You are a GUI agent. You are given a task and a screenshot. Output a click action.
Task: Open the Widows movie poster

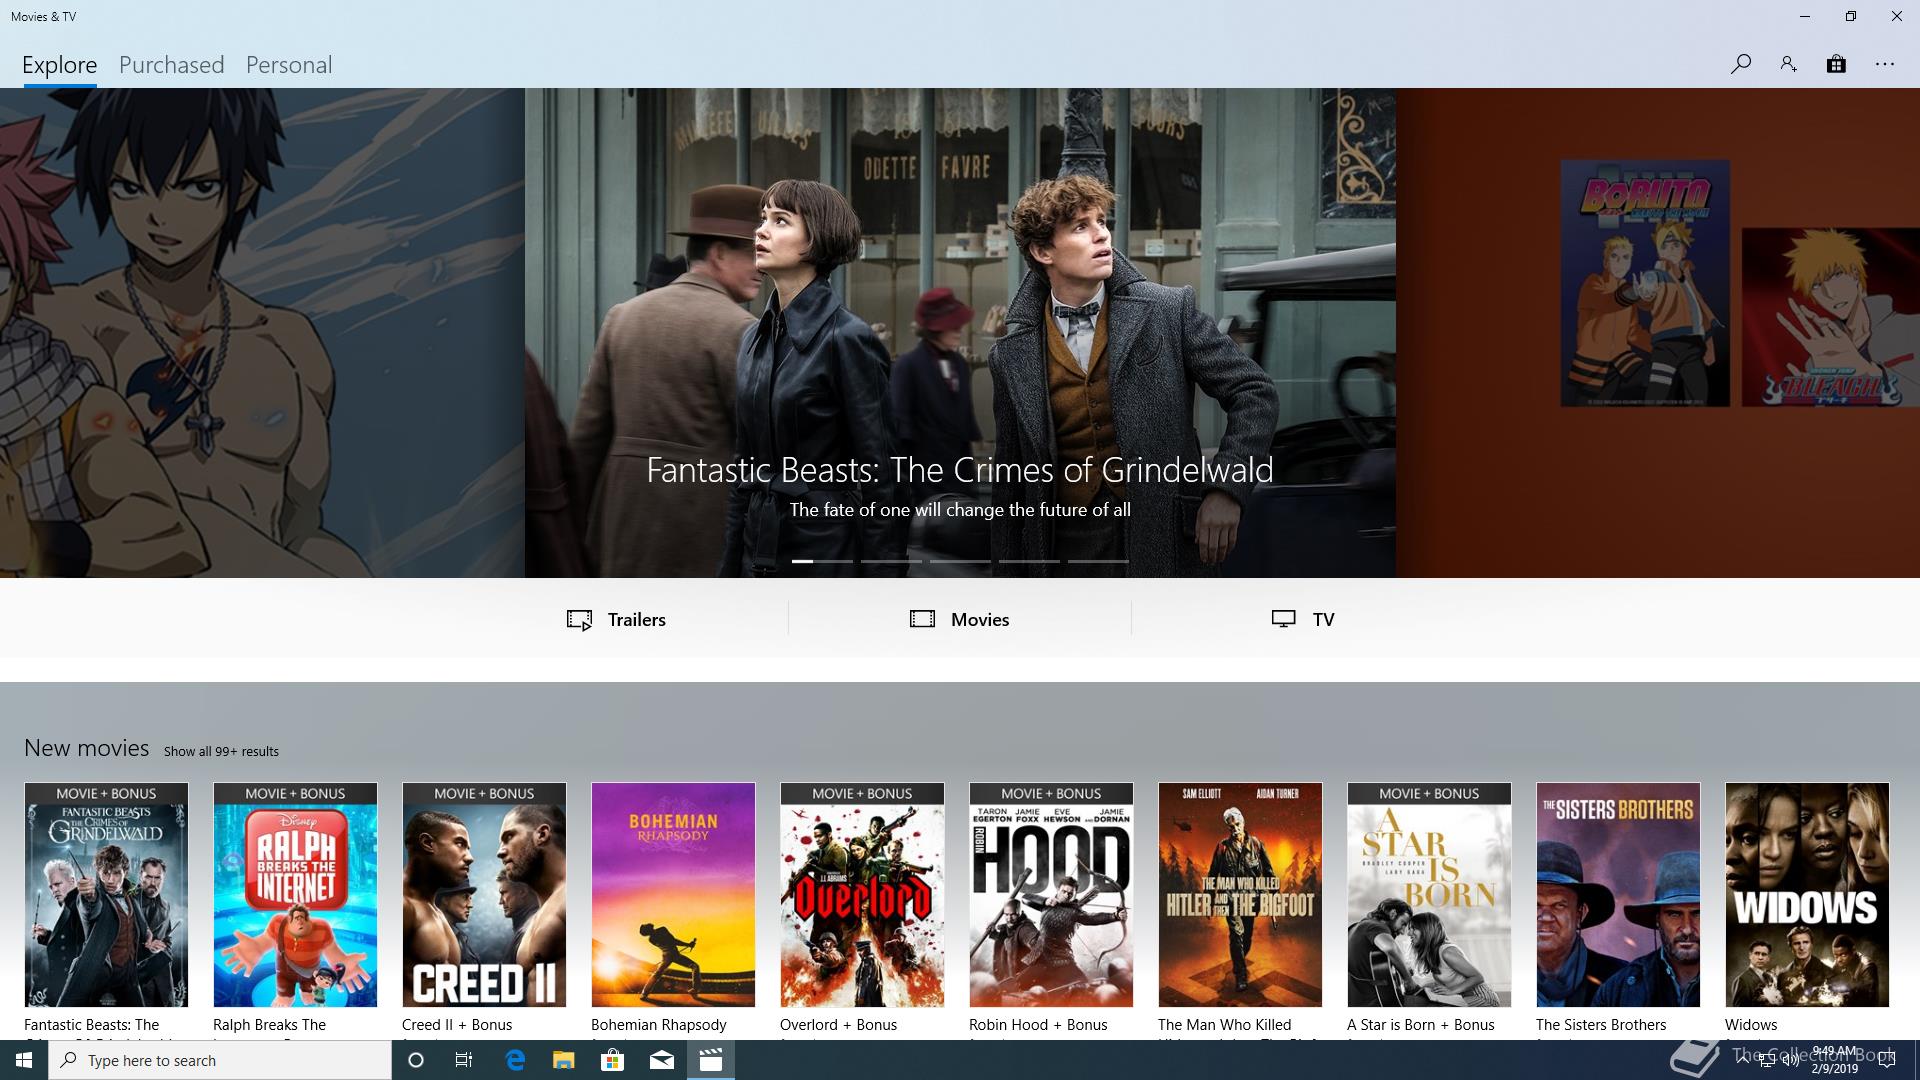tap(1807, 895)
